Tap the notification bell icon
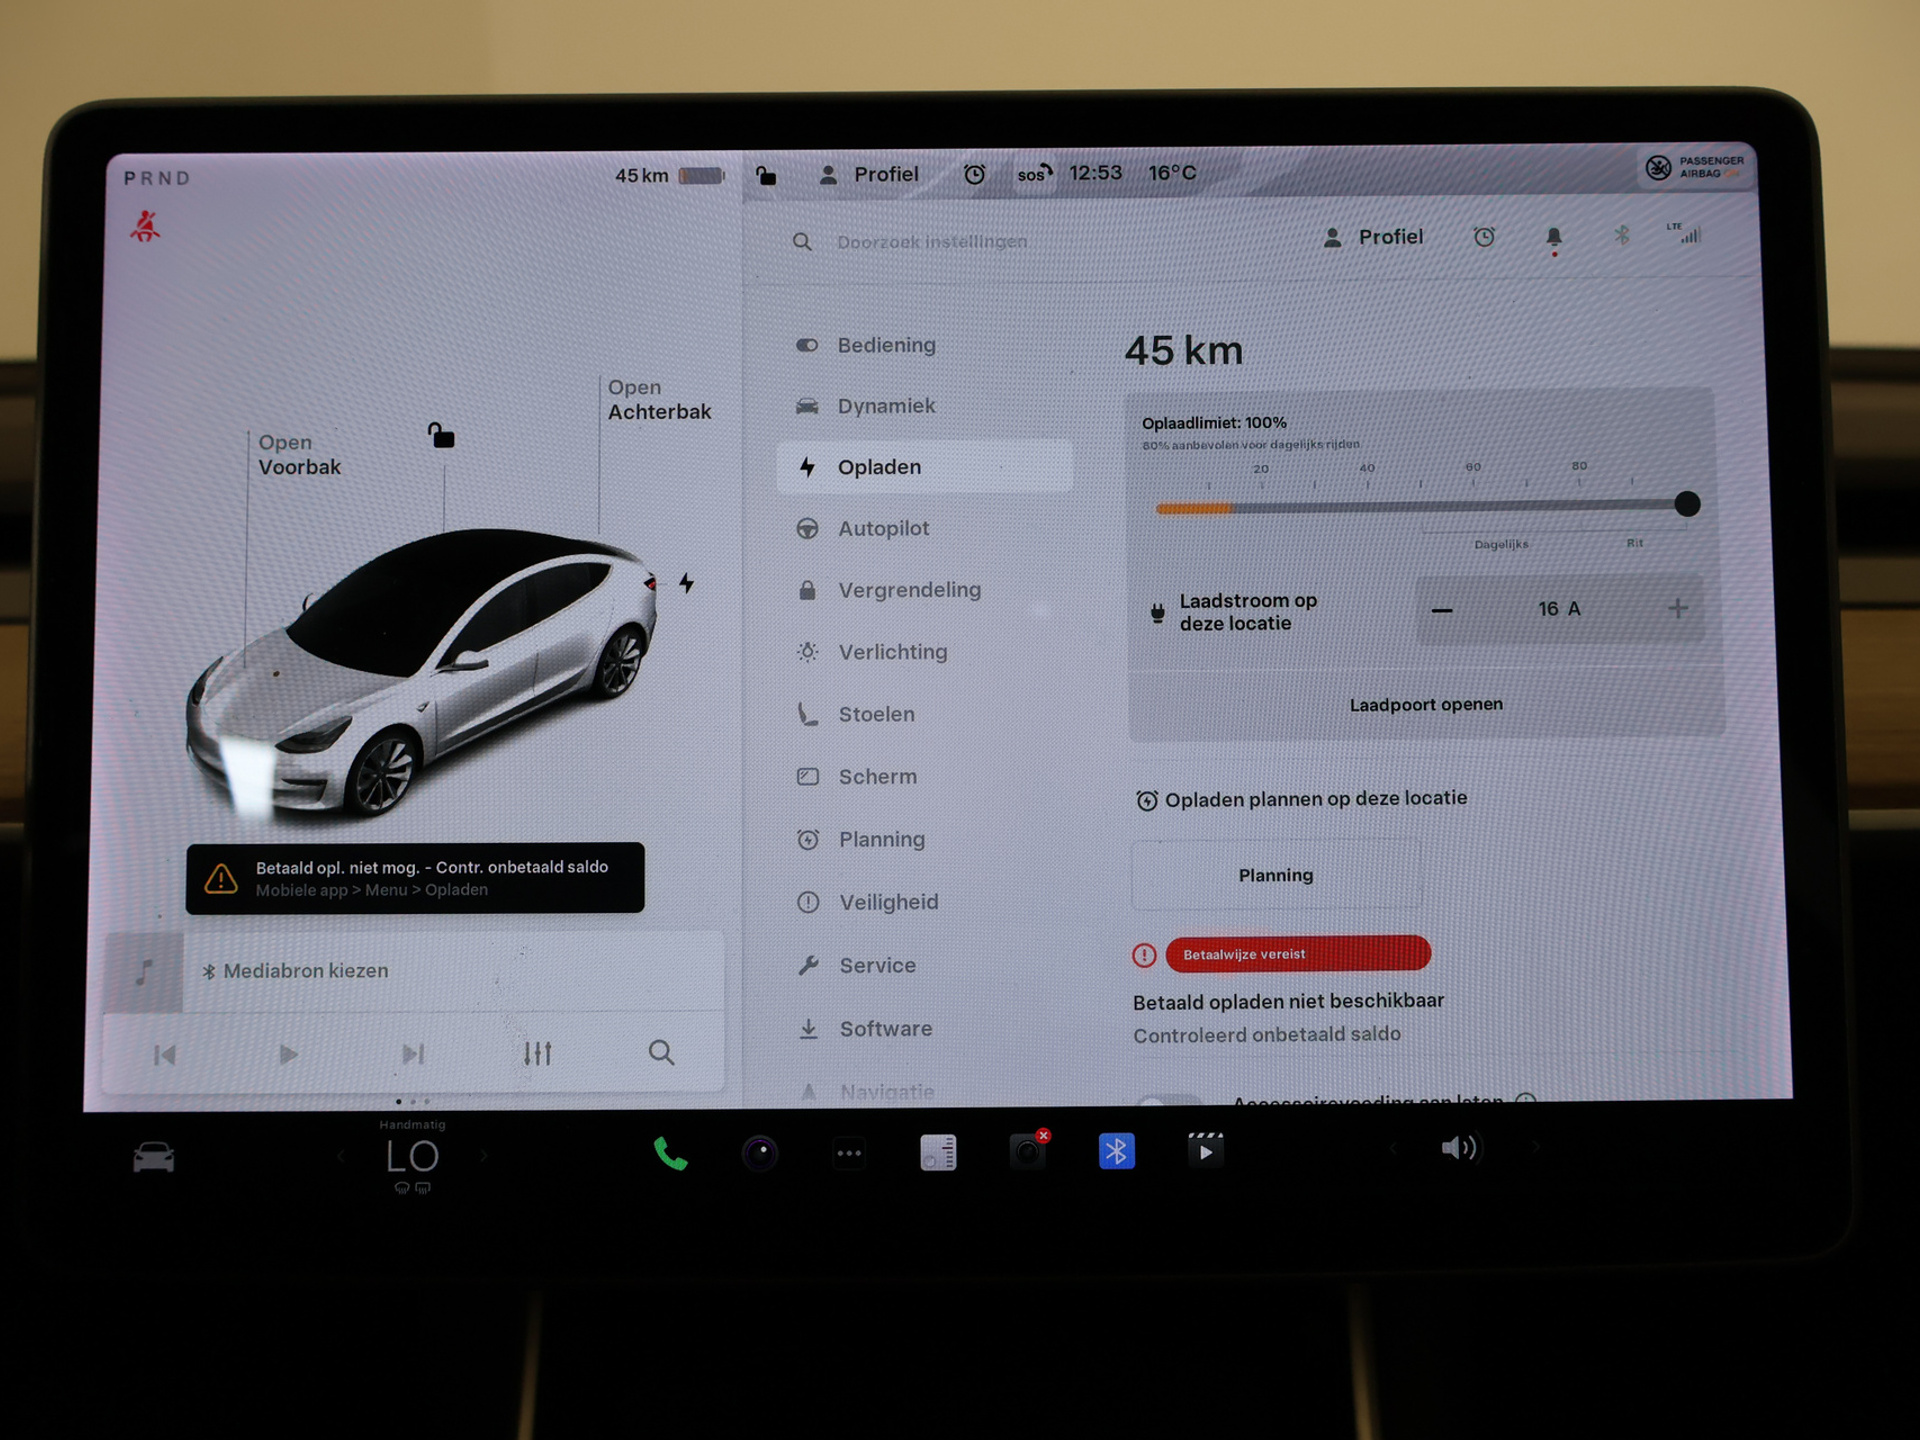The height and width of the screenshot is (1440, 1920). click(1553, 238)
